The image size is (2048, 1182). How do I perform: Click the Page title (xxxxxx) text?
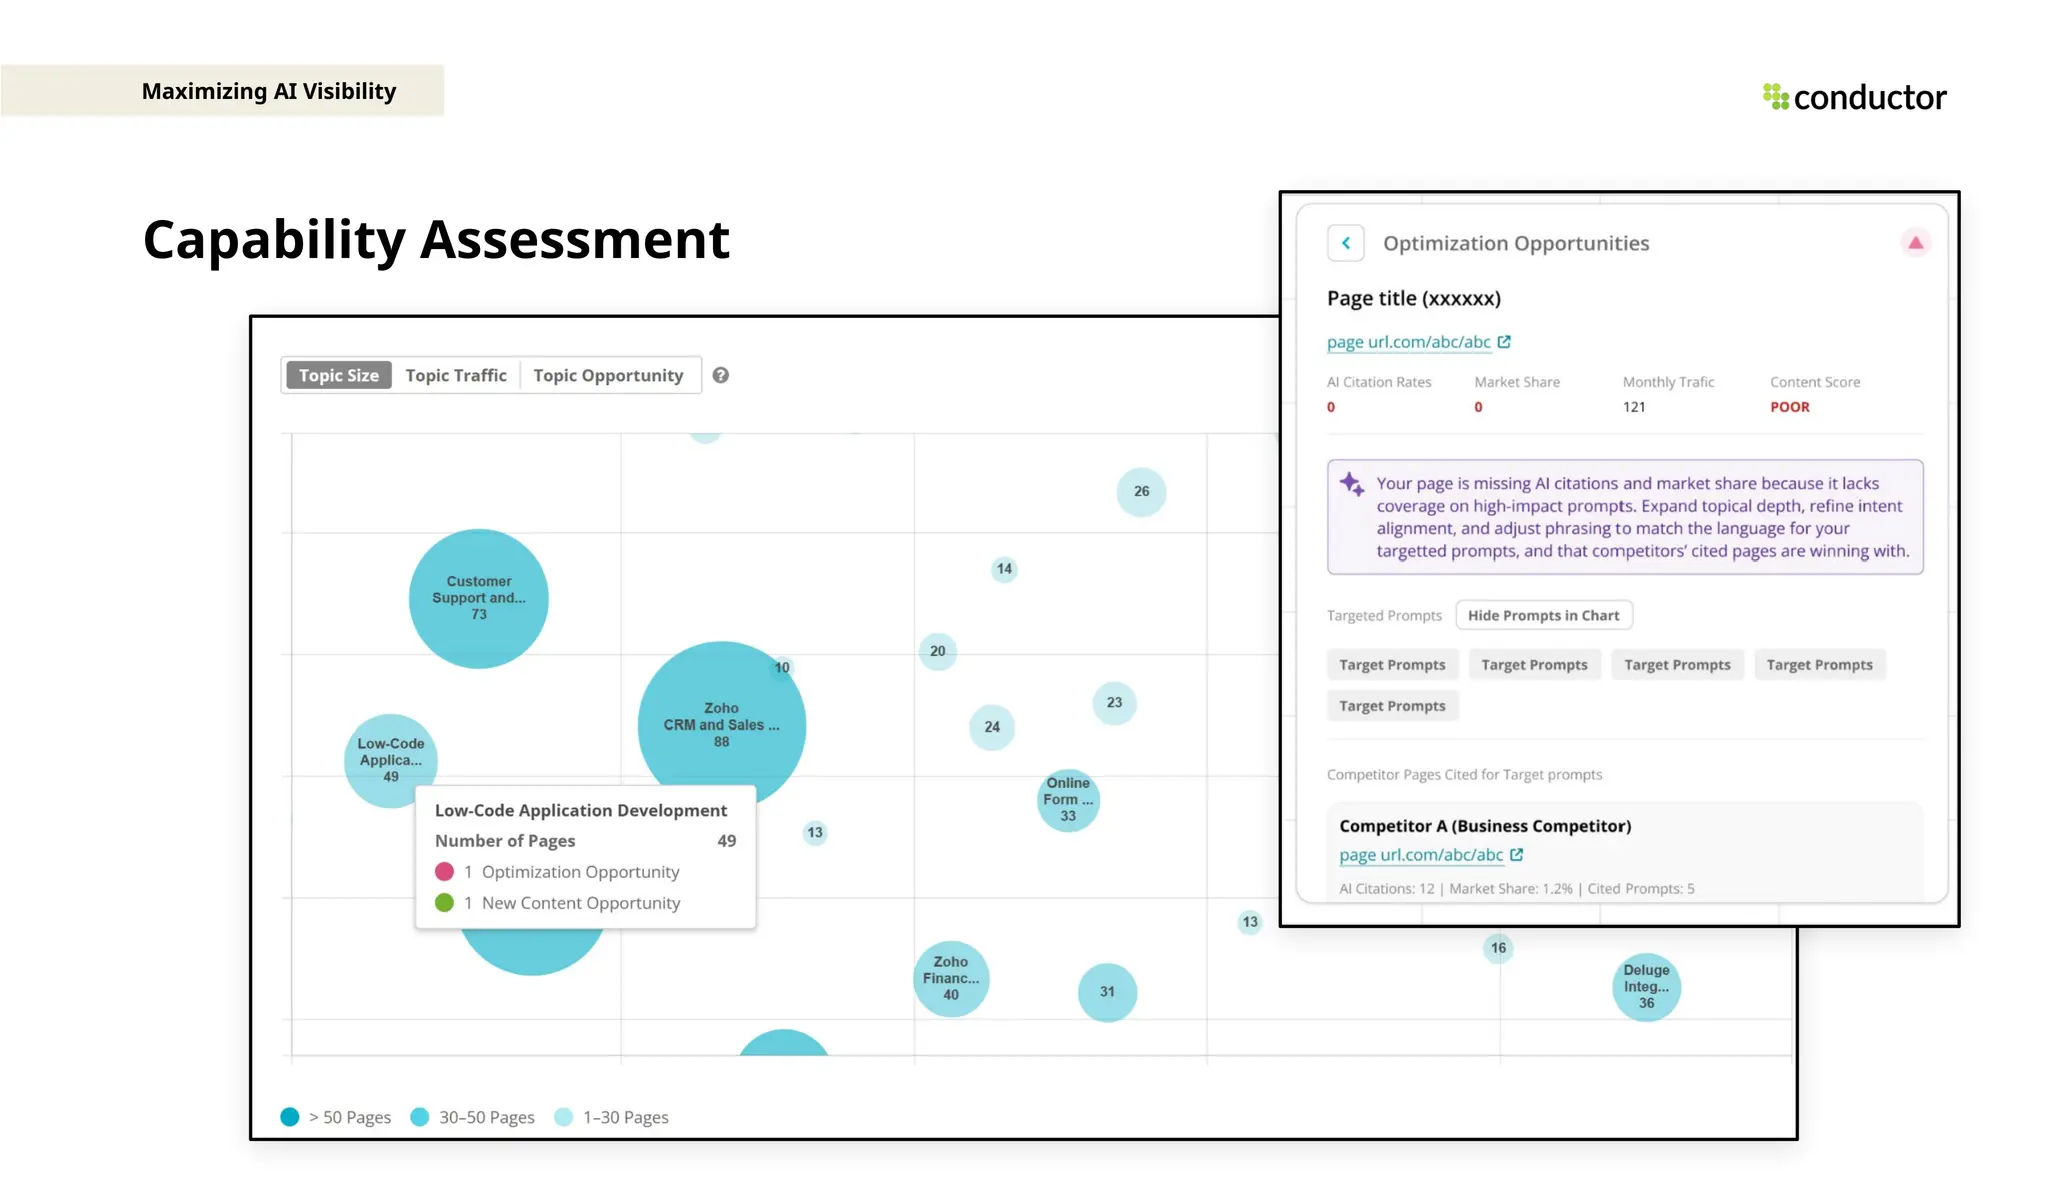1414,298
